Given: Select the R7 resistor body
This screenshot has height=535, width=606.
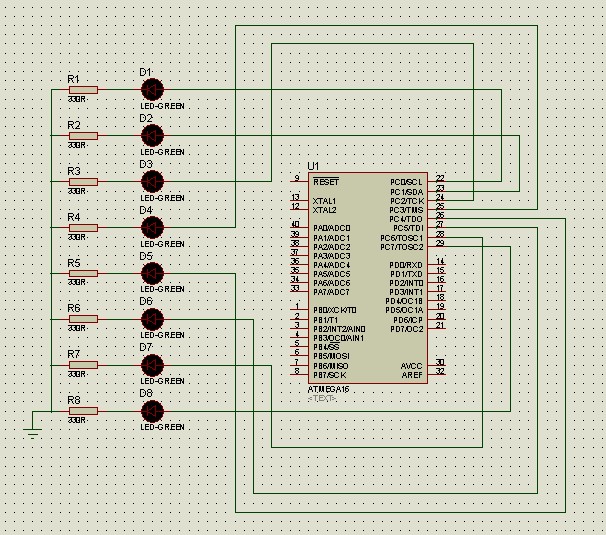Looking at the screenshot, I should pos(83,365).
